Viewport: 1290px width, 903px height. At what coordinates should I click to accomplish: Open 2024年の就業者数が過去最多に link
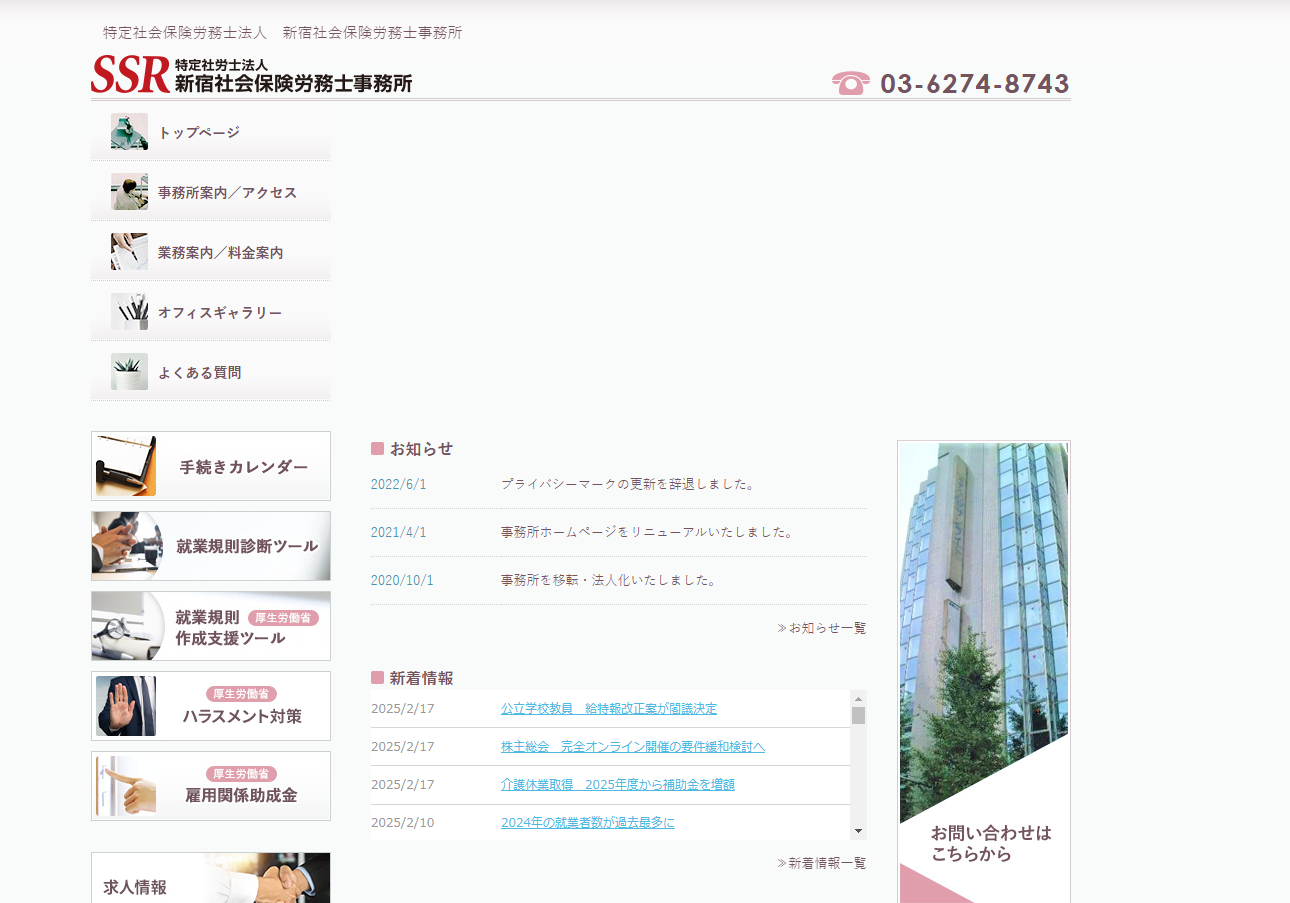[x=588, y=823]
